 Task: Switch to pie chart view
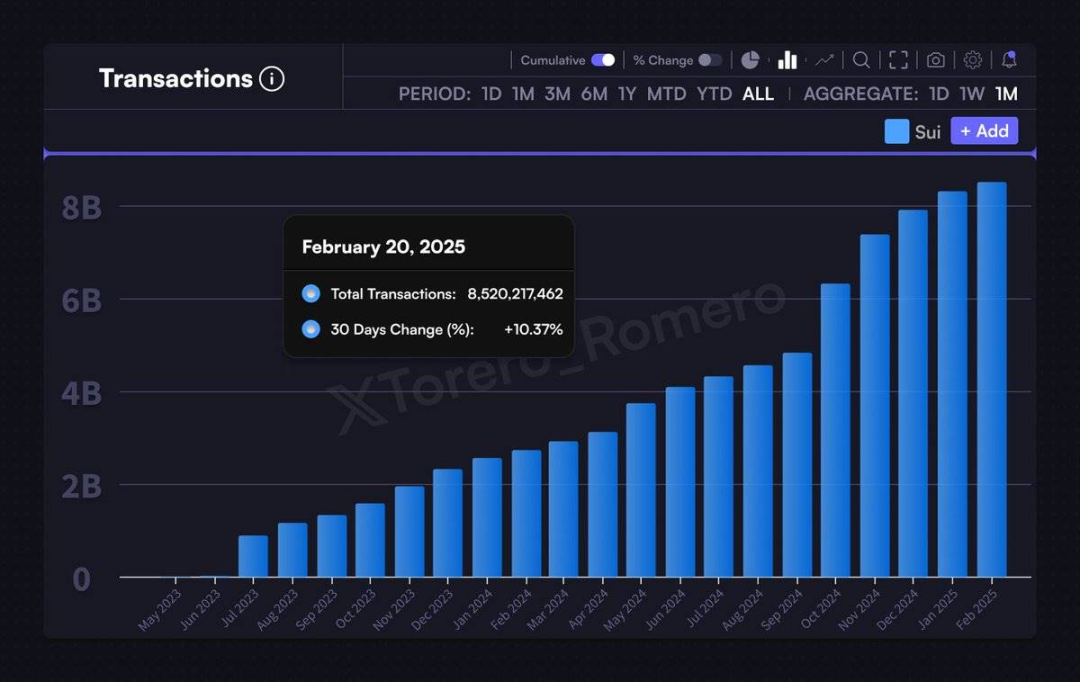coord(750,60)
